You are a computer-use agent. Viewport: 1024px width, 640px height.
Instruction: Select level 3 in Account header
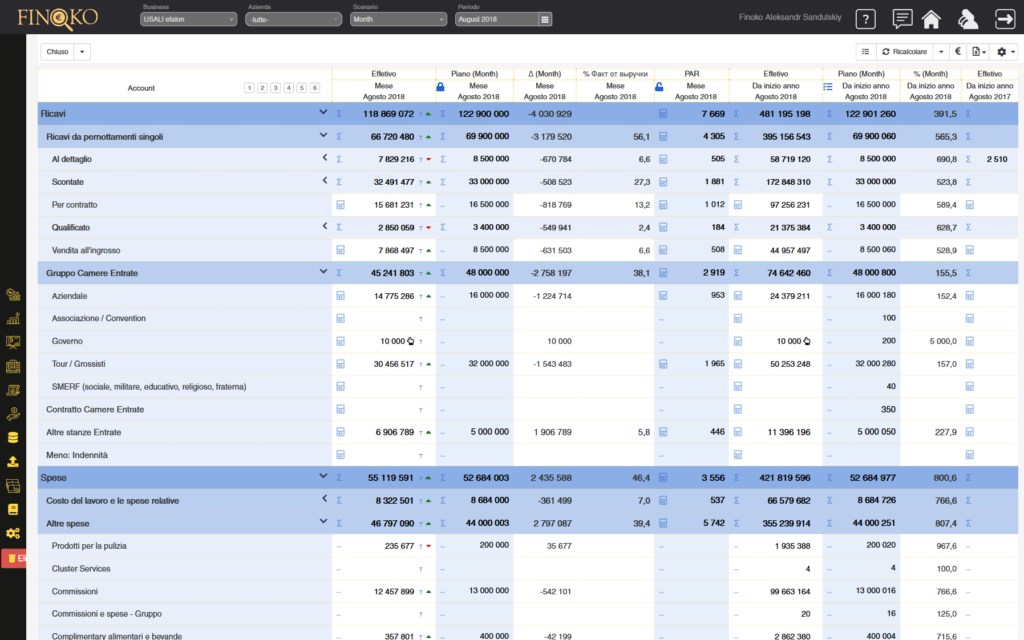click(275, 88)
